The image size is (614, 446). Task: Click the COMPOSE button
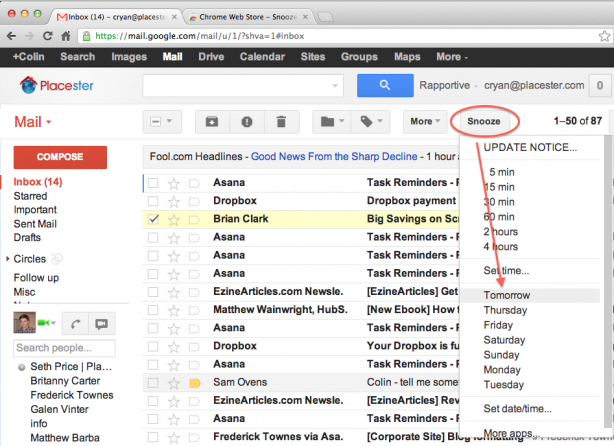pos(60,157)
